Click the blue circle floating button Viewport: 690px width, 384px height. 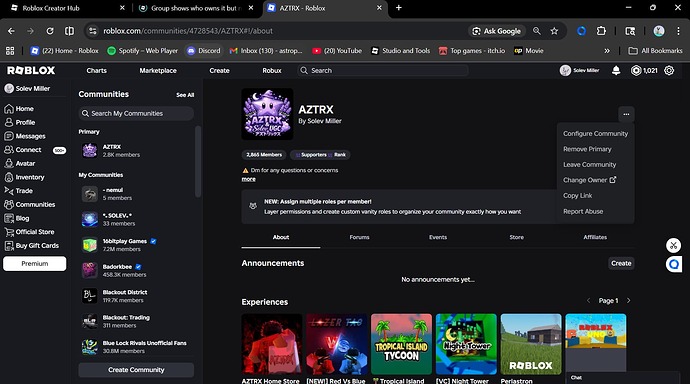[673, 264]
